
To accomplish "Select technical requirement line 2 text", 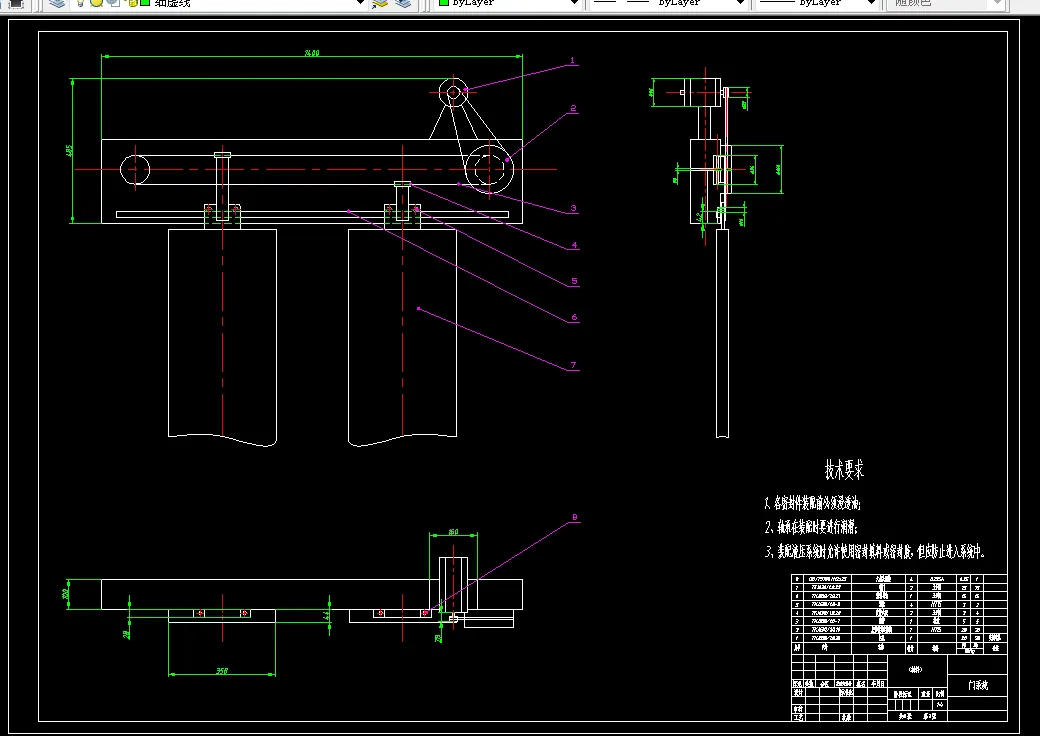I will (811, 527).
